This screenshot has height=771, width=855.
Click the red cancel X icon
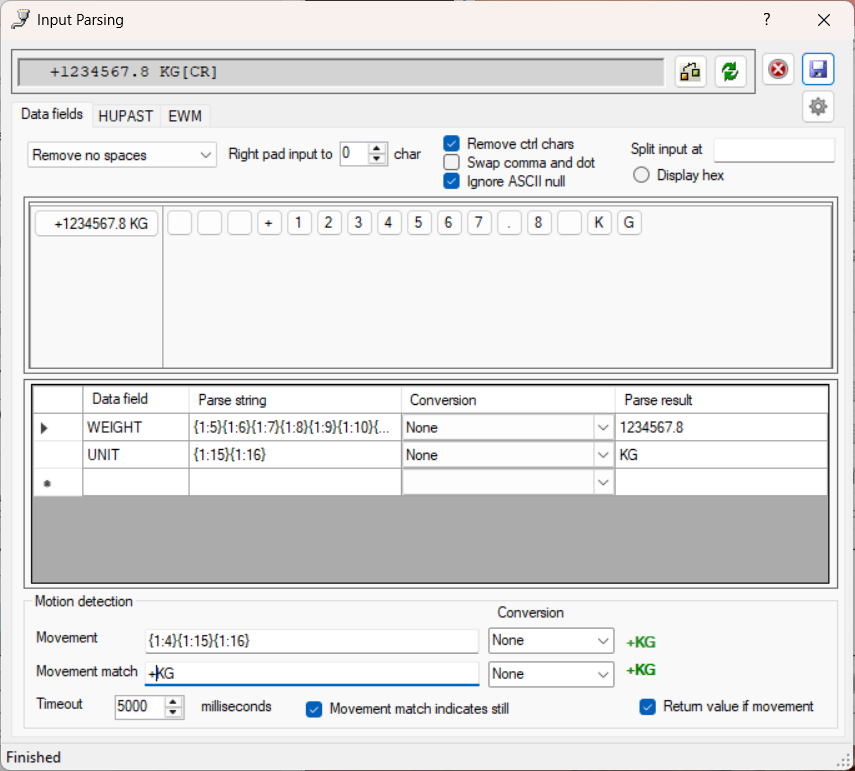click(x=778, y=69)
